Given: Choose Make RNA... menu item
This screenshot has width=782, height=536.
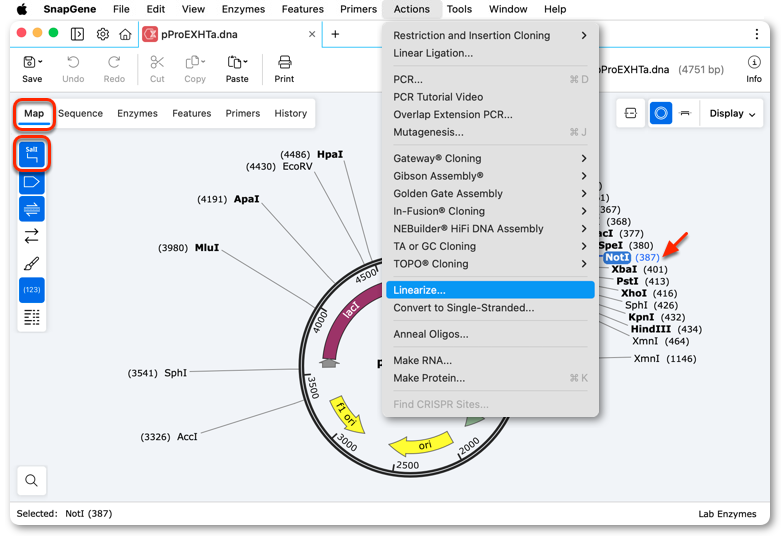Looking at the screenshot, I should (x=490, y=360).
